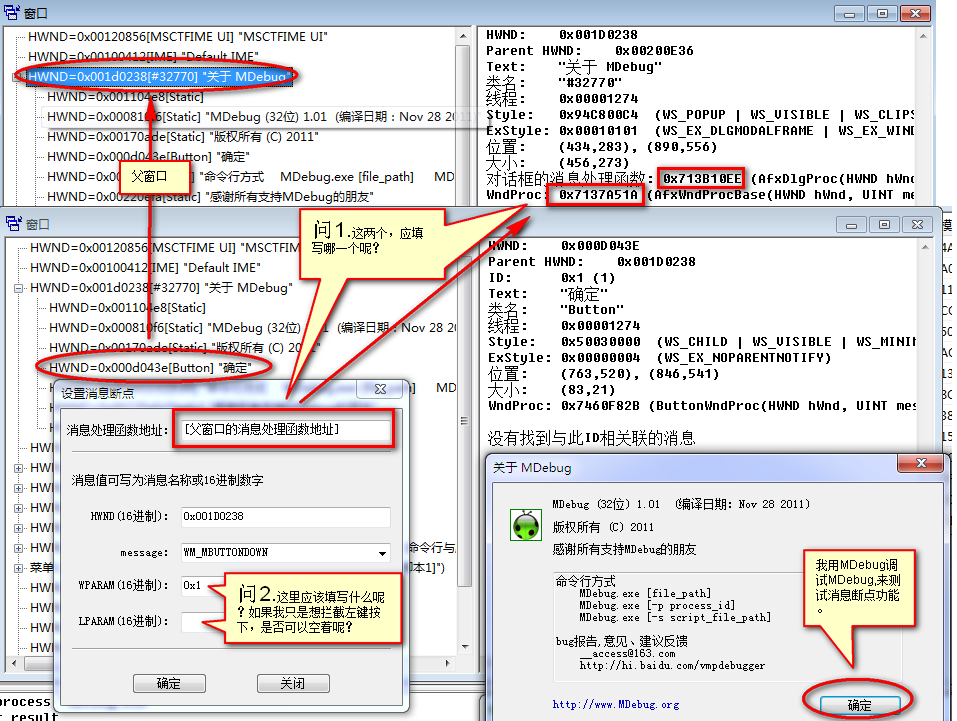957x721 pixels.
Task: Click the WndProc value 0x7137A51A
Action: [x=598, y=195]
